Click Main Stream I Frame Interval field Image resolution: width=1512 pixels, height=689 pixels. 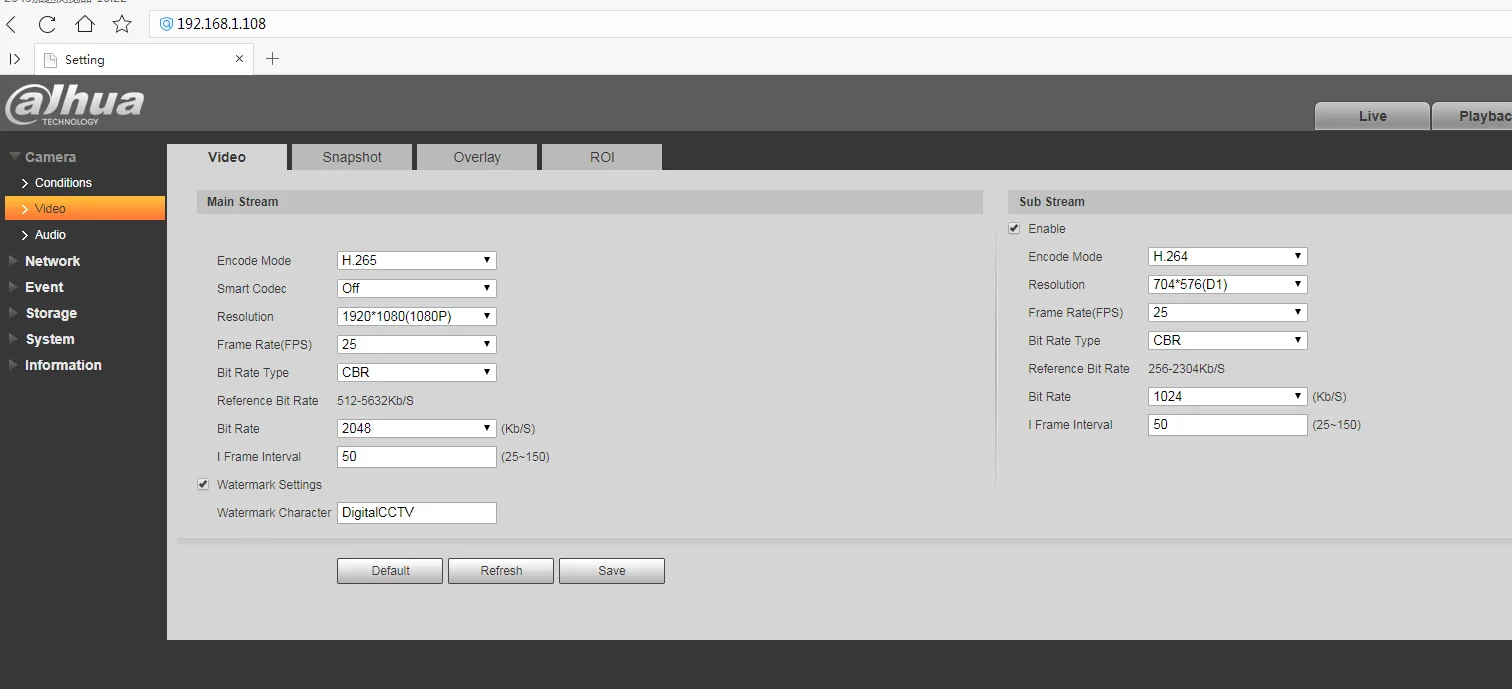click(417, 456)
